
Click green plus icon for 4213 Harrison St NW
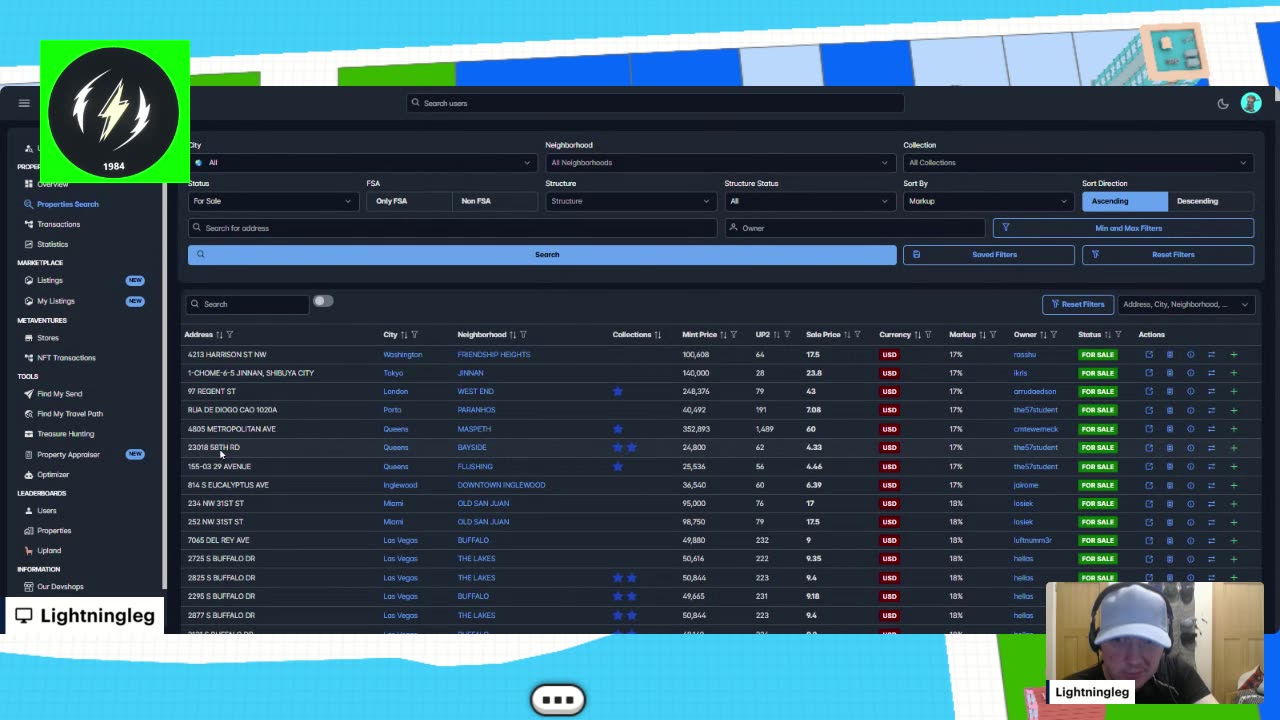point(1233,354)
